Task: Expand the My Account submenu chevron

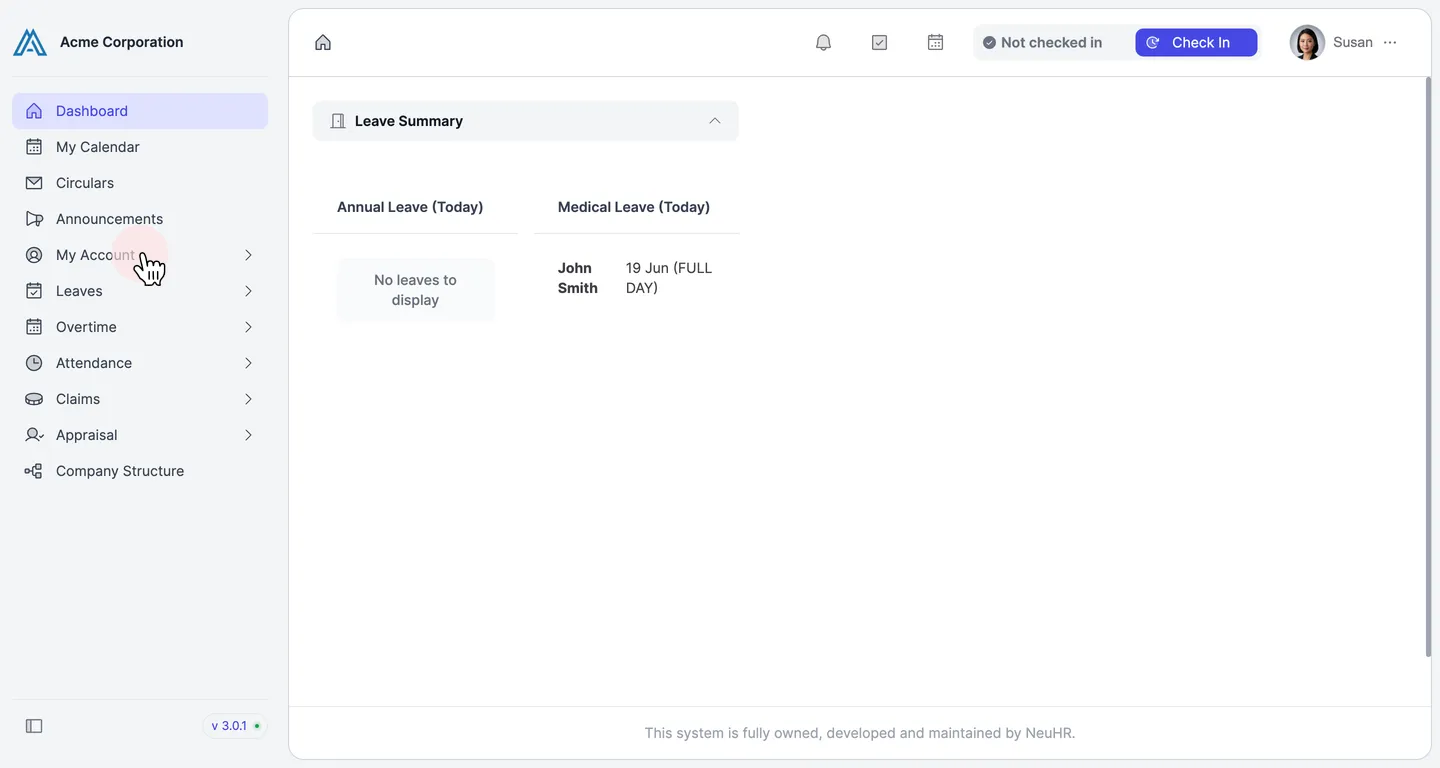Action: click(248, 255)
